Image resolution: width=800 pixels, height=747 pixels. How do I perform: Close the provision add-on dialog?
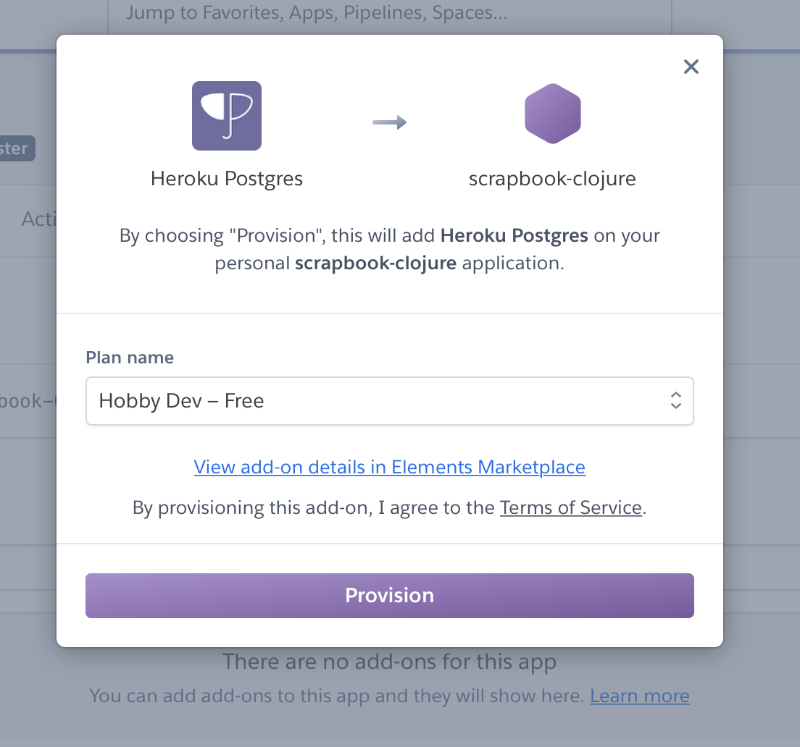[691, 66]
